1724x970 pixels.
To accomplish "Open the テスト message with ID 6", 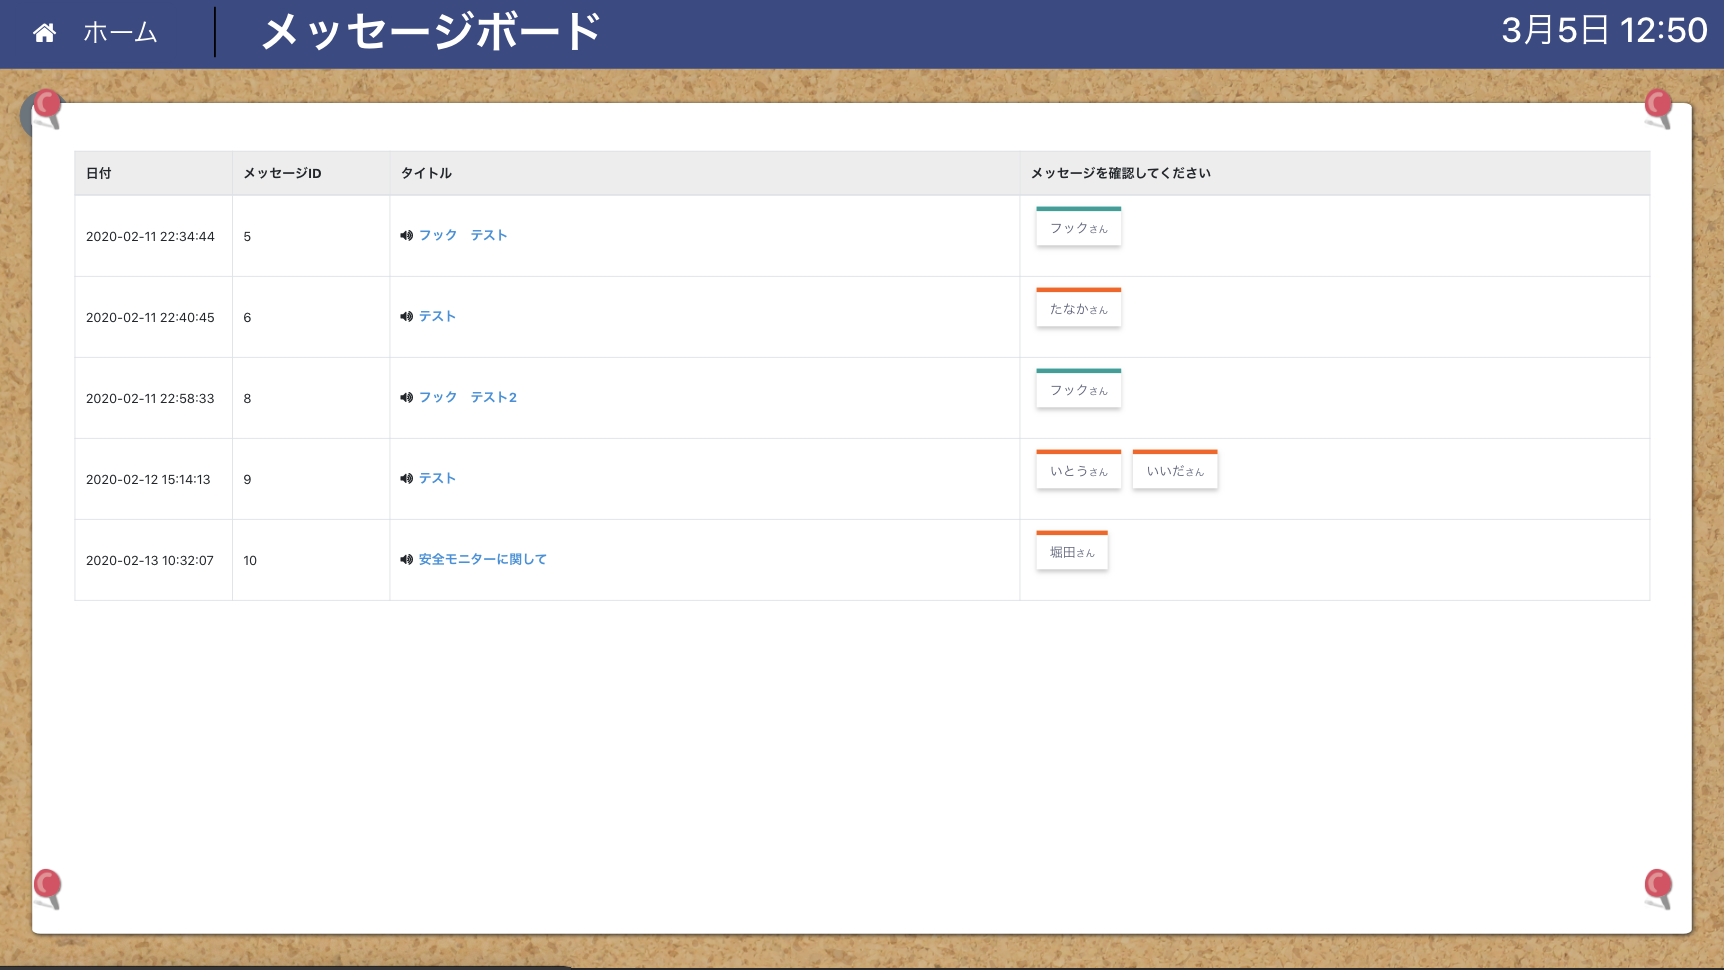I will [x=437, y=317].
